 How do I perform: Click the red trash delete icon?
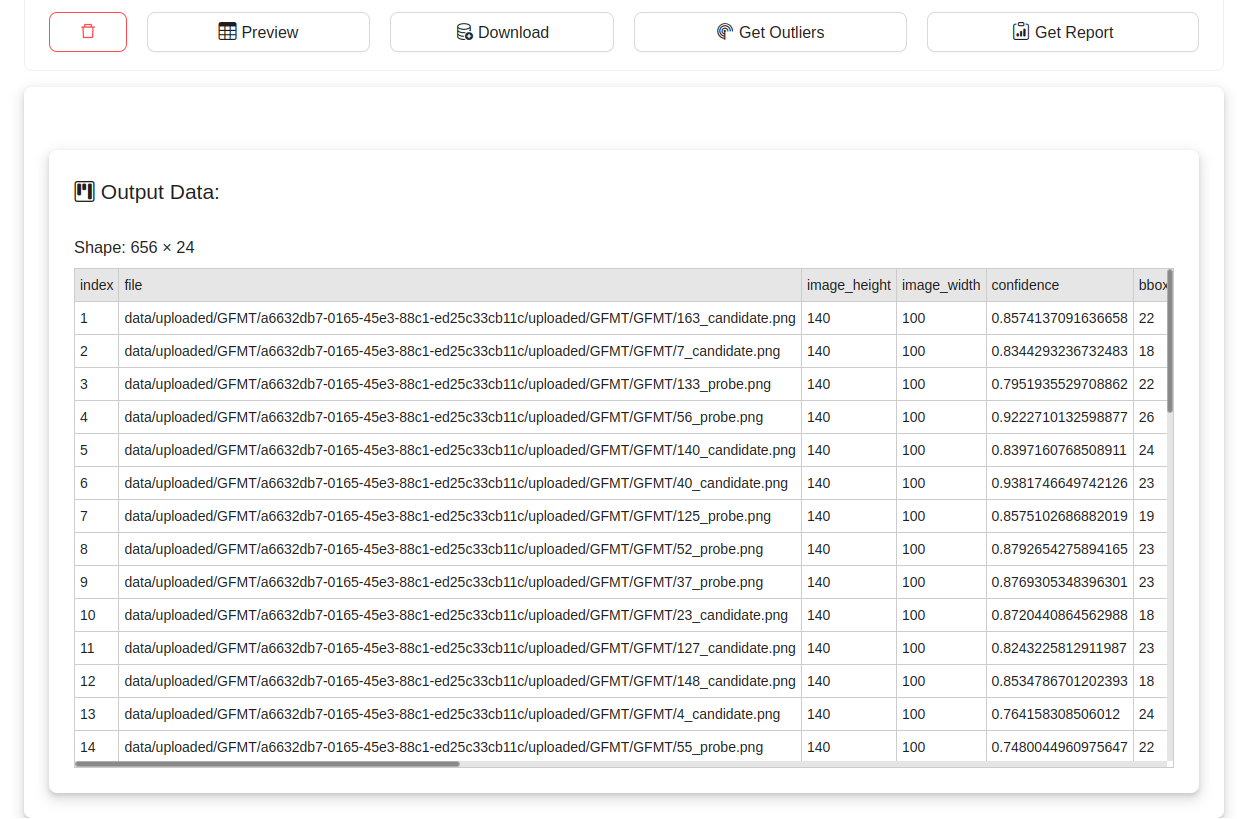coord(88,32)
